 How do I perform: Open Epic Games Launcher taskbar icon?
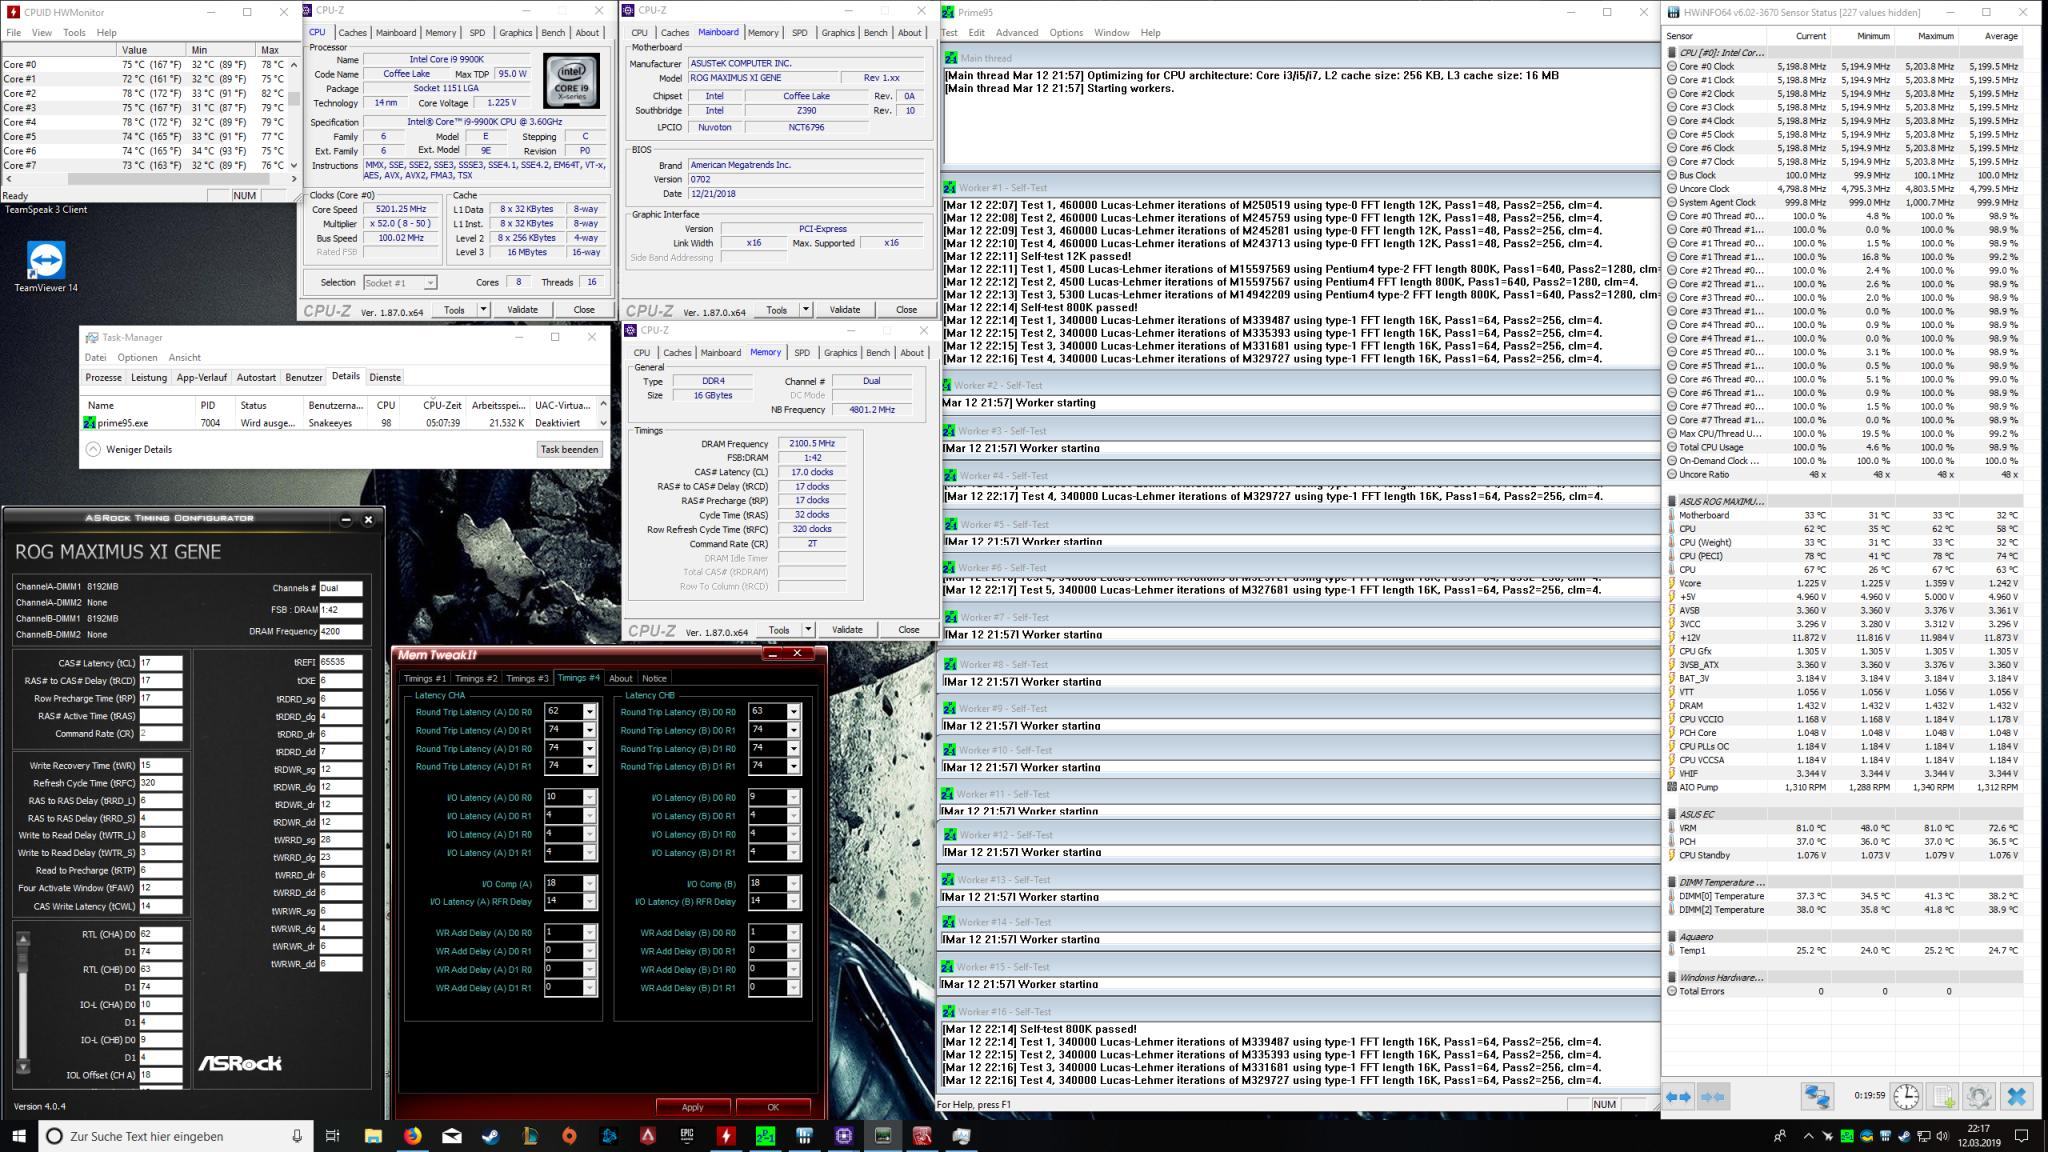pos(687,1136)
